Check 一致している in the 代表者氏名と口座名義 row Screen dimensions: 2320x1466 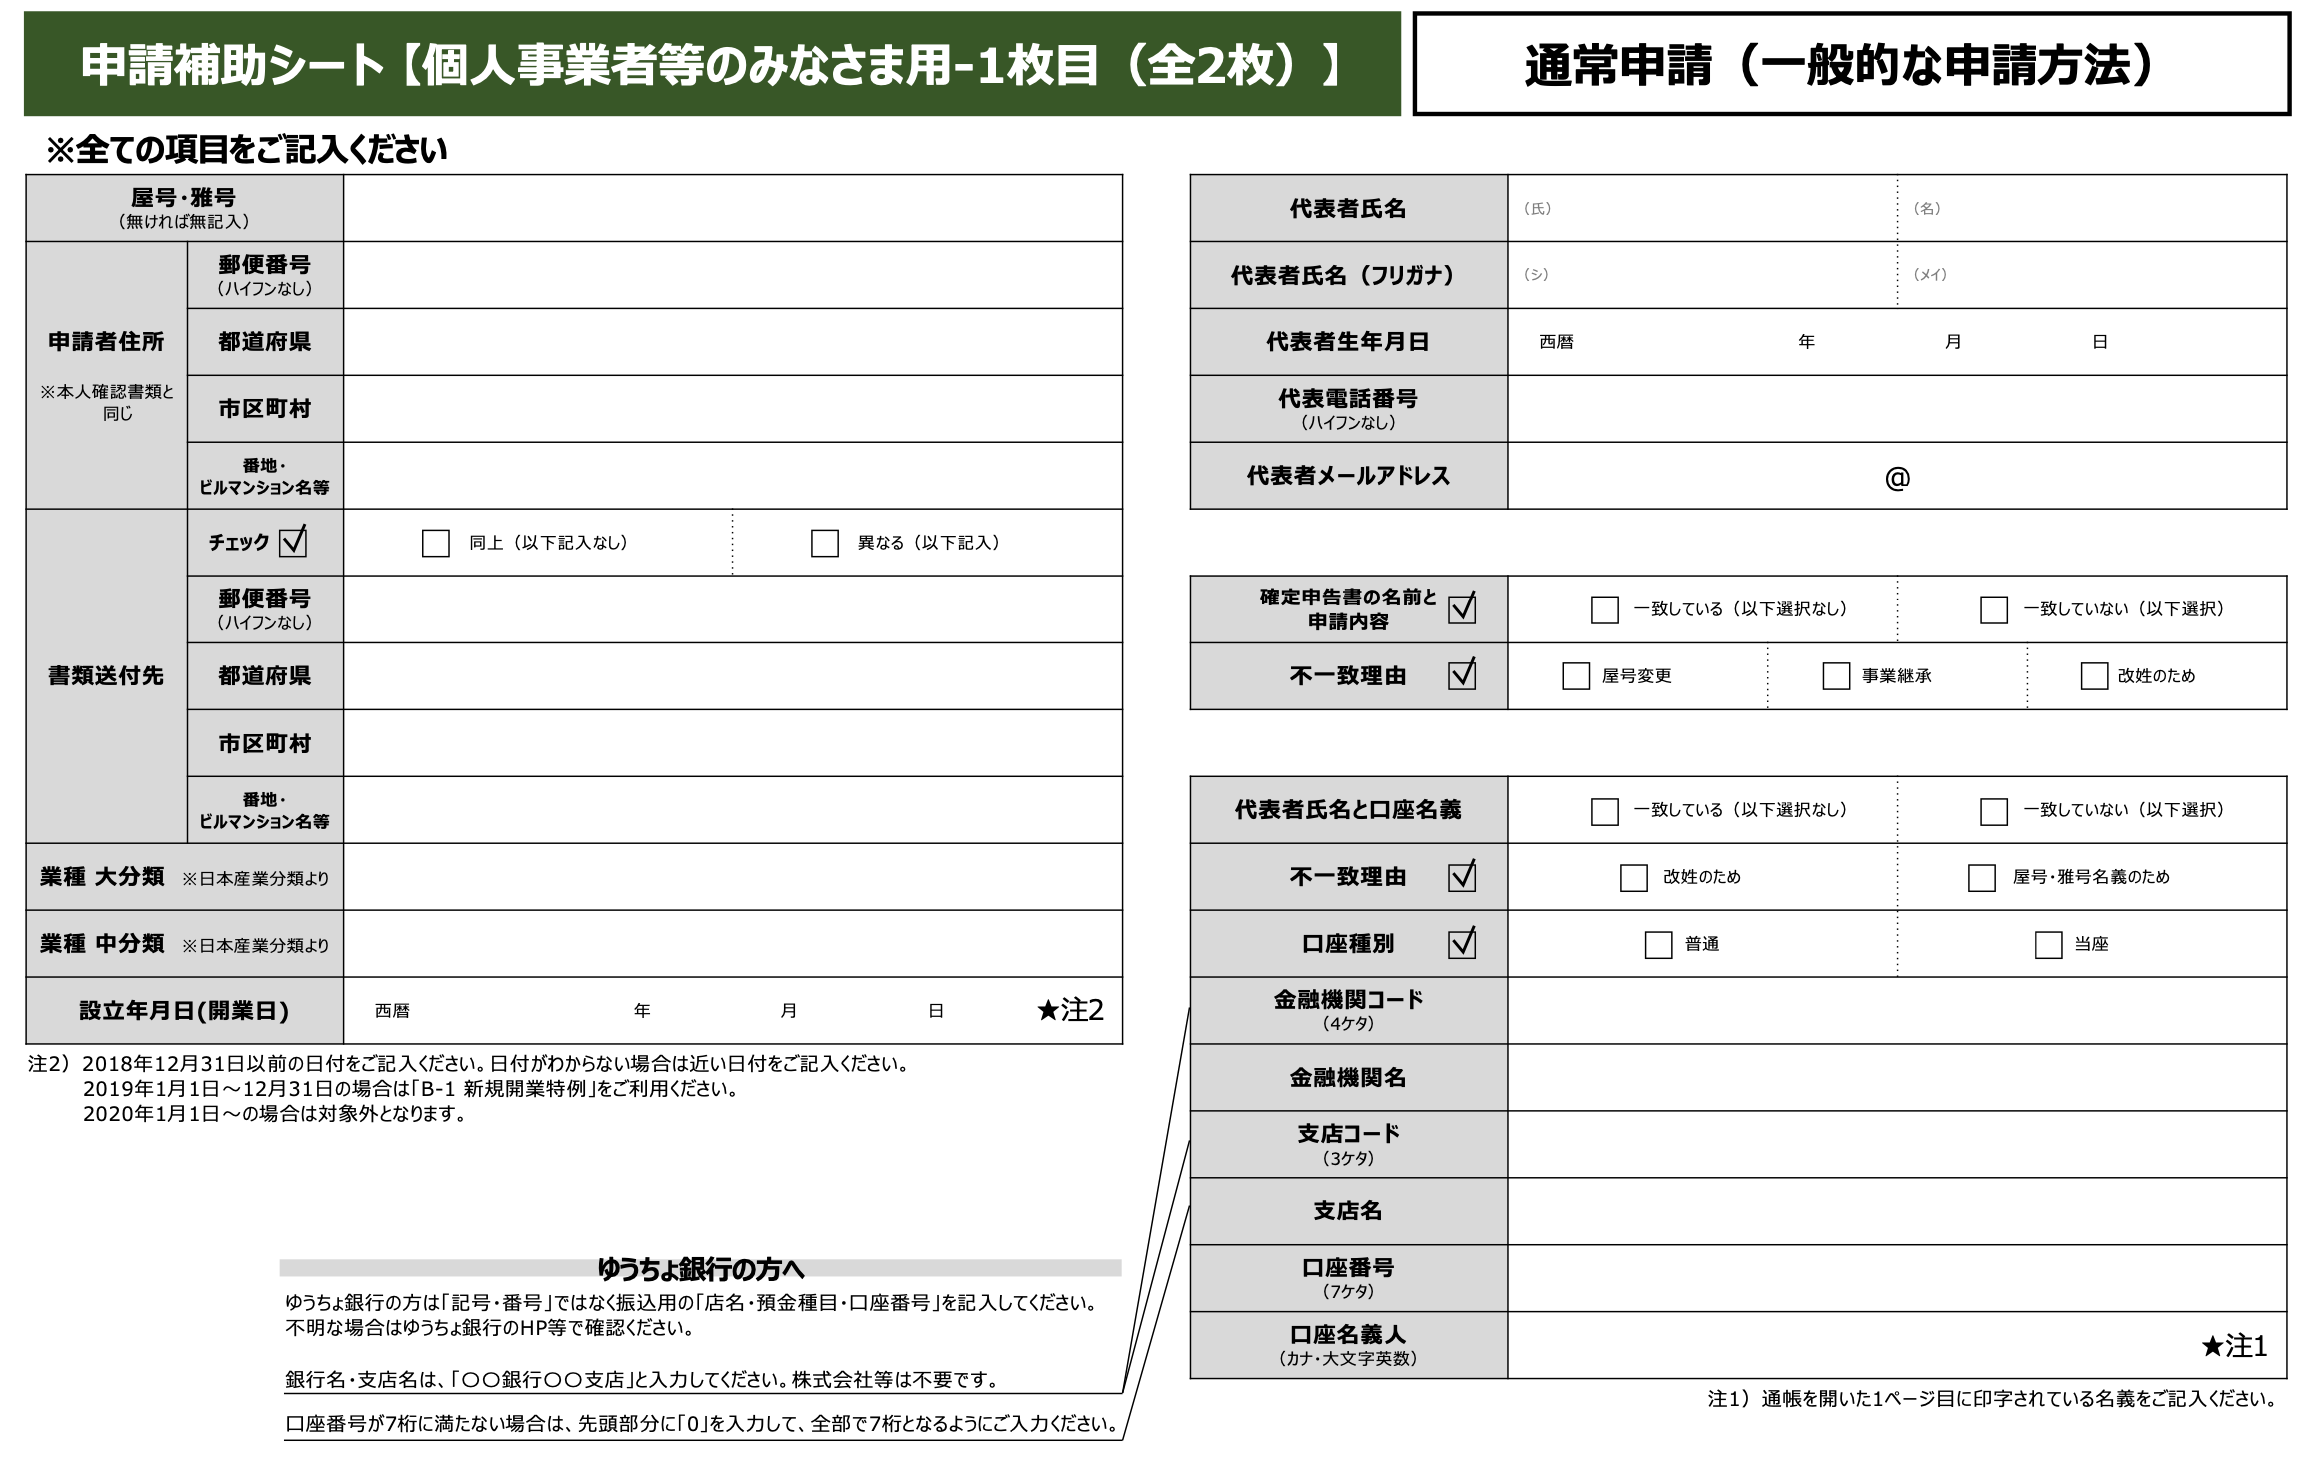[x=1605, y=811]
